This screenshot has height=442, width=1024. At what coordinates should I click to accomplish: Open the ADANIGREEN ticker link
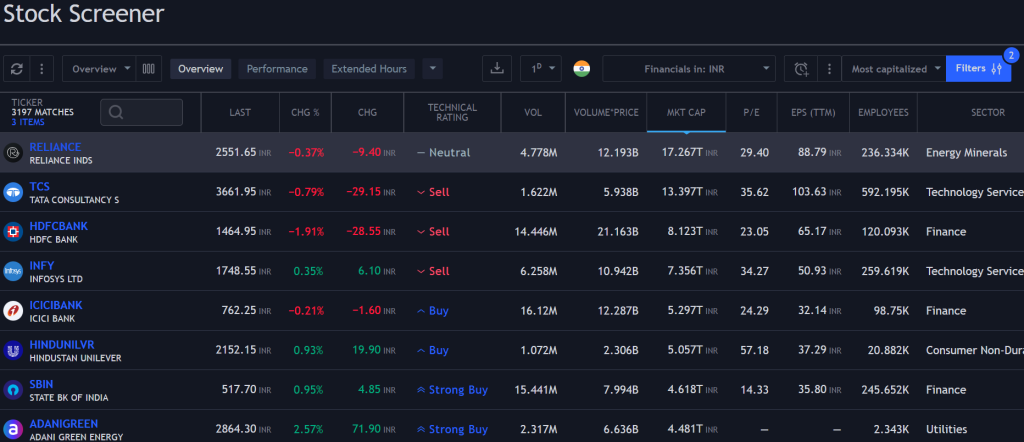tap(64, 424)
